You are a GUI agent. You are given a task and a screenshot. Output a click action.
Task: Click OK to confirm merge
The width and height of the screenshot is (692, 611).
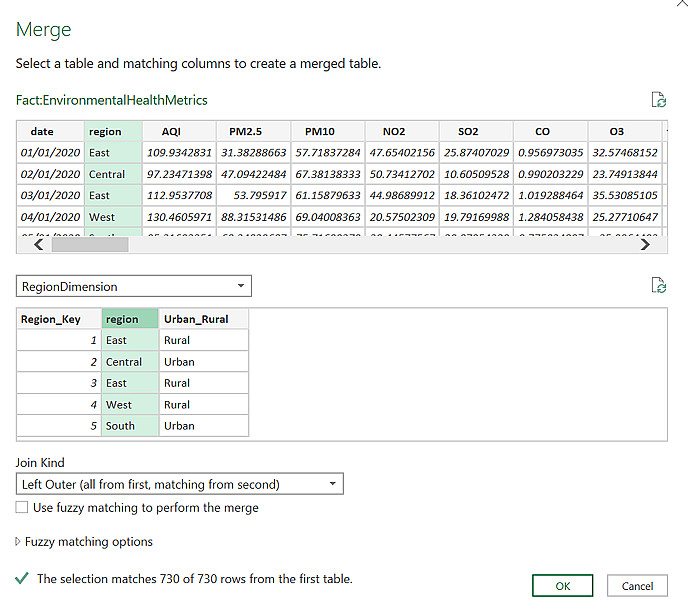562,586
